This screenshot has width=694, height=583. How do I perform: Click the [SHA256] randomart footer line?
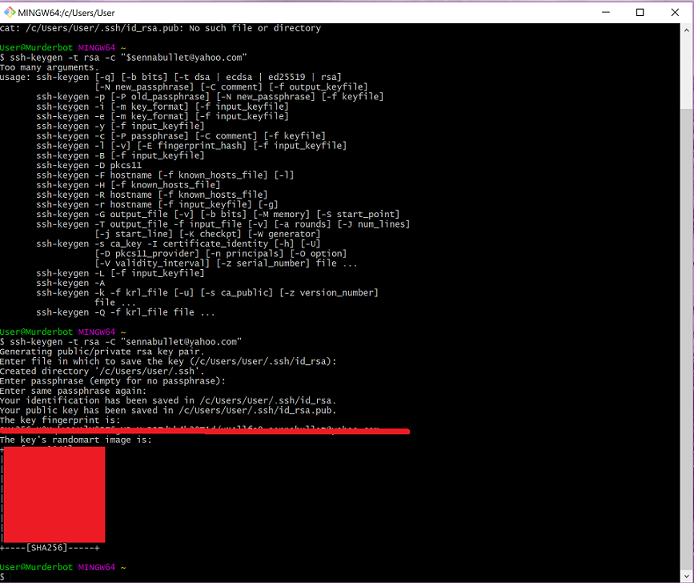pyautogui.click(x=50, y=548)
